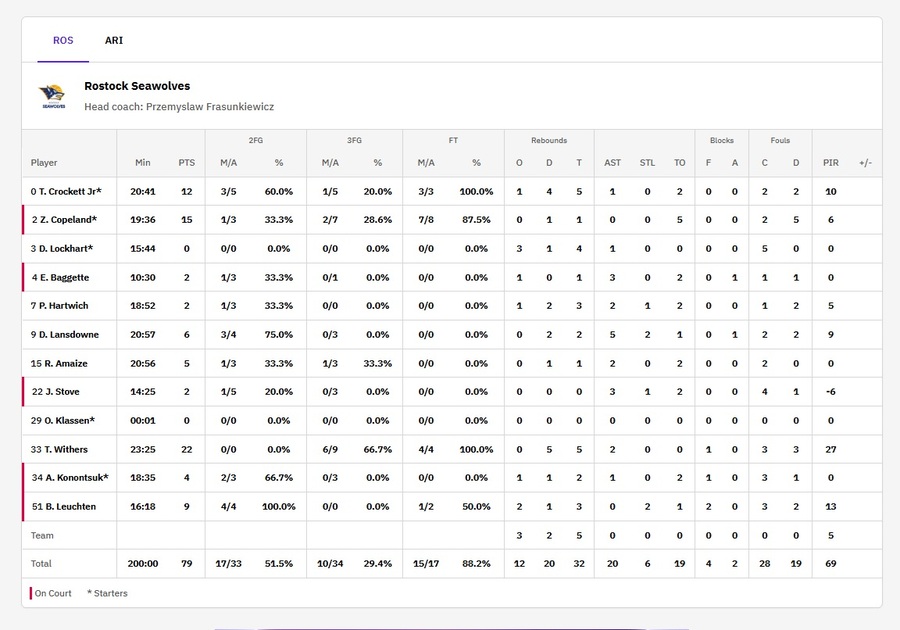
Task: Select player 3 D. Lockhart
Action: point(62,248)
